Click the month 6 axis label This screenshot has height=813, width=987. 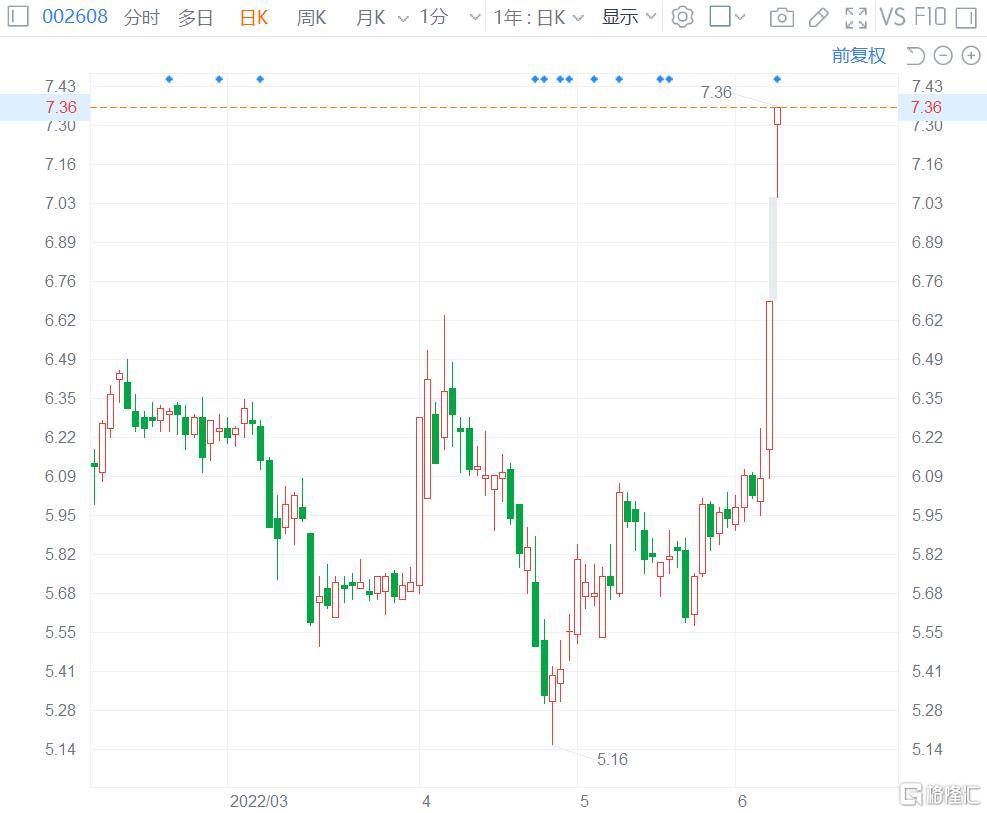tap(742, 801)
